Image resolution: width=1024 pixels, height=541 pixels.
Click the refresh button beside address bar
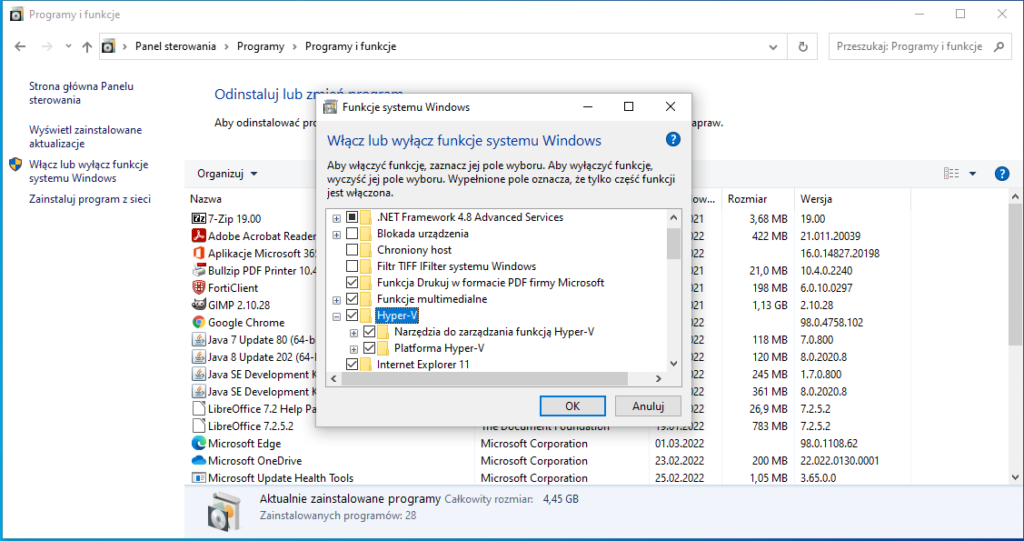(x=802, y=47)
